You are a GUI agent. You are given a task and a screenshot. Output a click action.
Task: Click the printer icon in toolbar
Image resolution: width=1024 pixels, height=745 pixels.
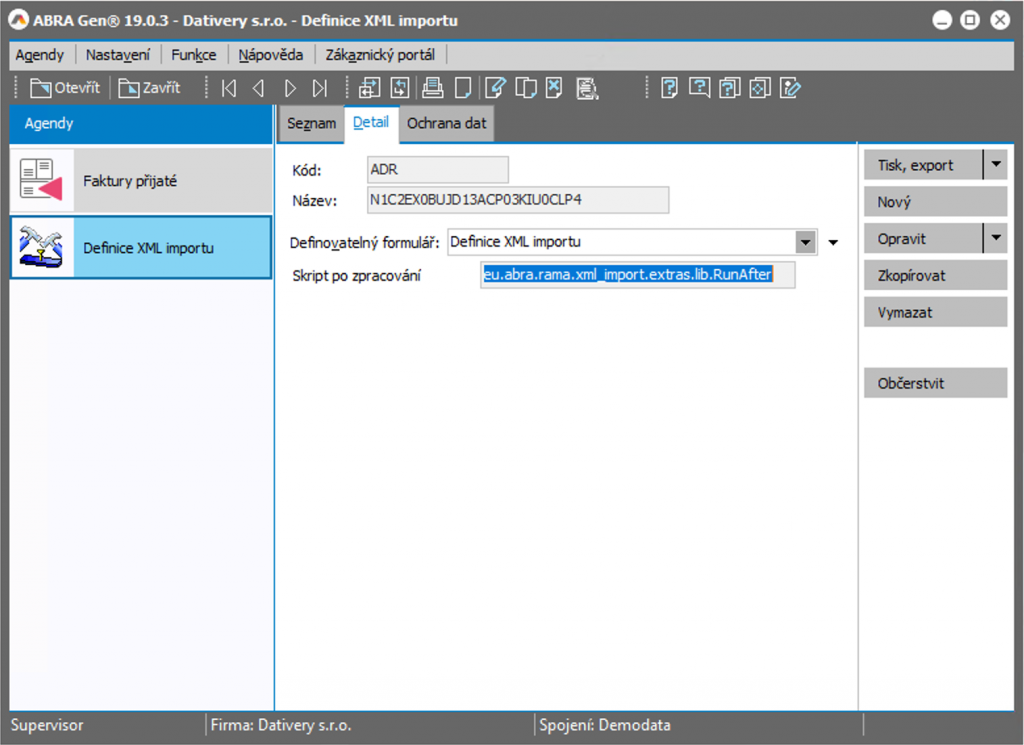coord(432,87)
